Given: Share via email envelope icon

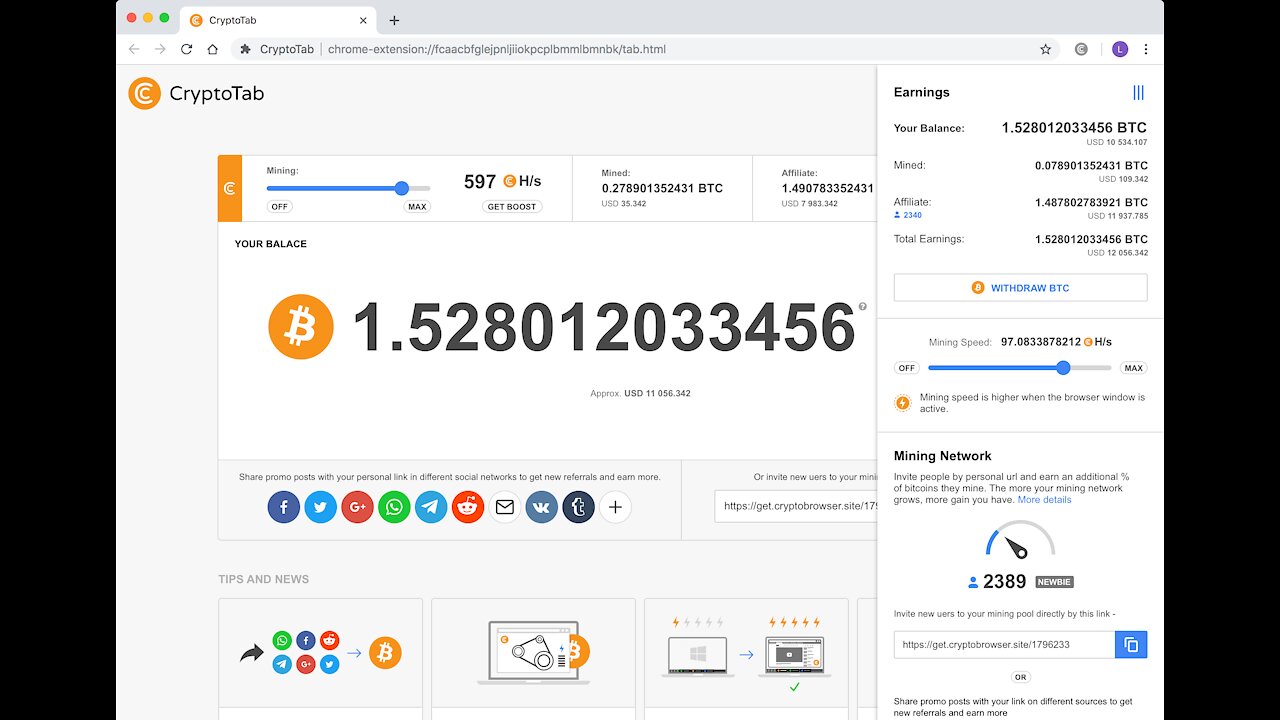Looking at the screenshot, I should click(505, 507).
